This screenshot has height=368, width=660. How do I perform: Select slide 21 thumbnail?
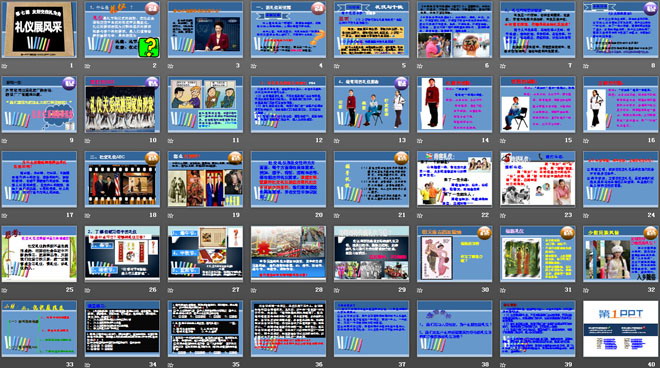(371, 179)
